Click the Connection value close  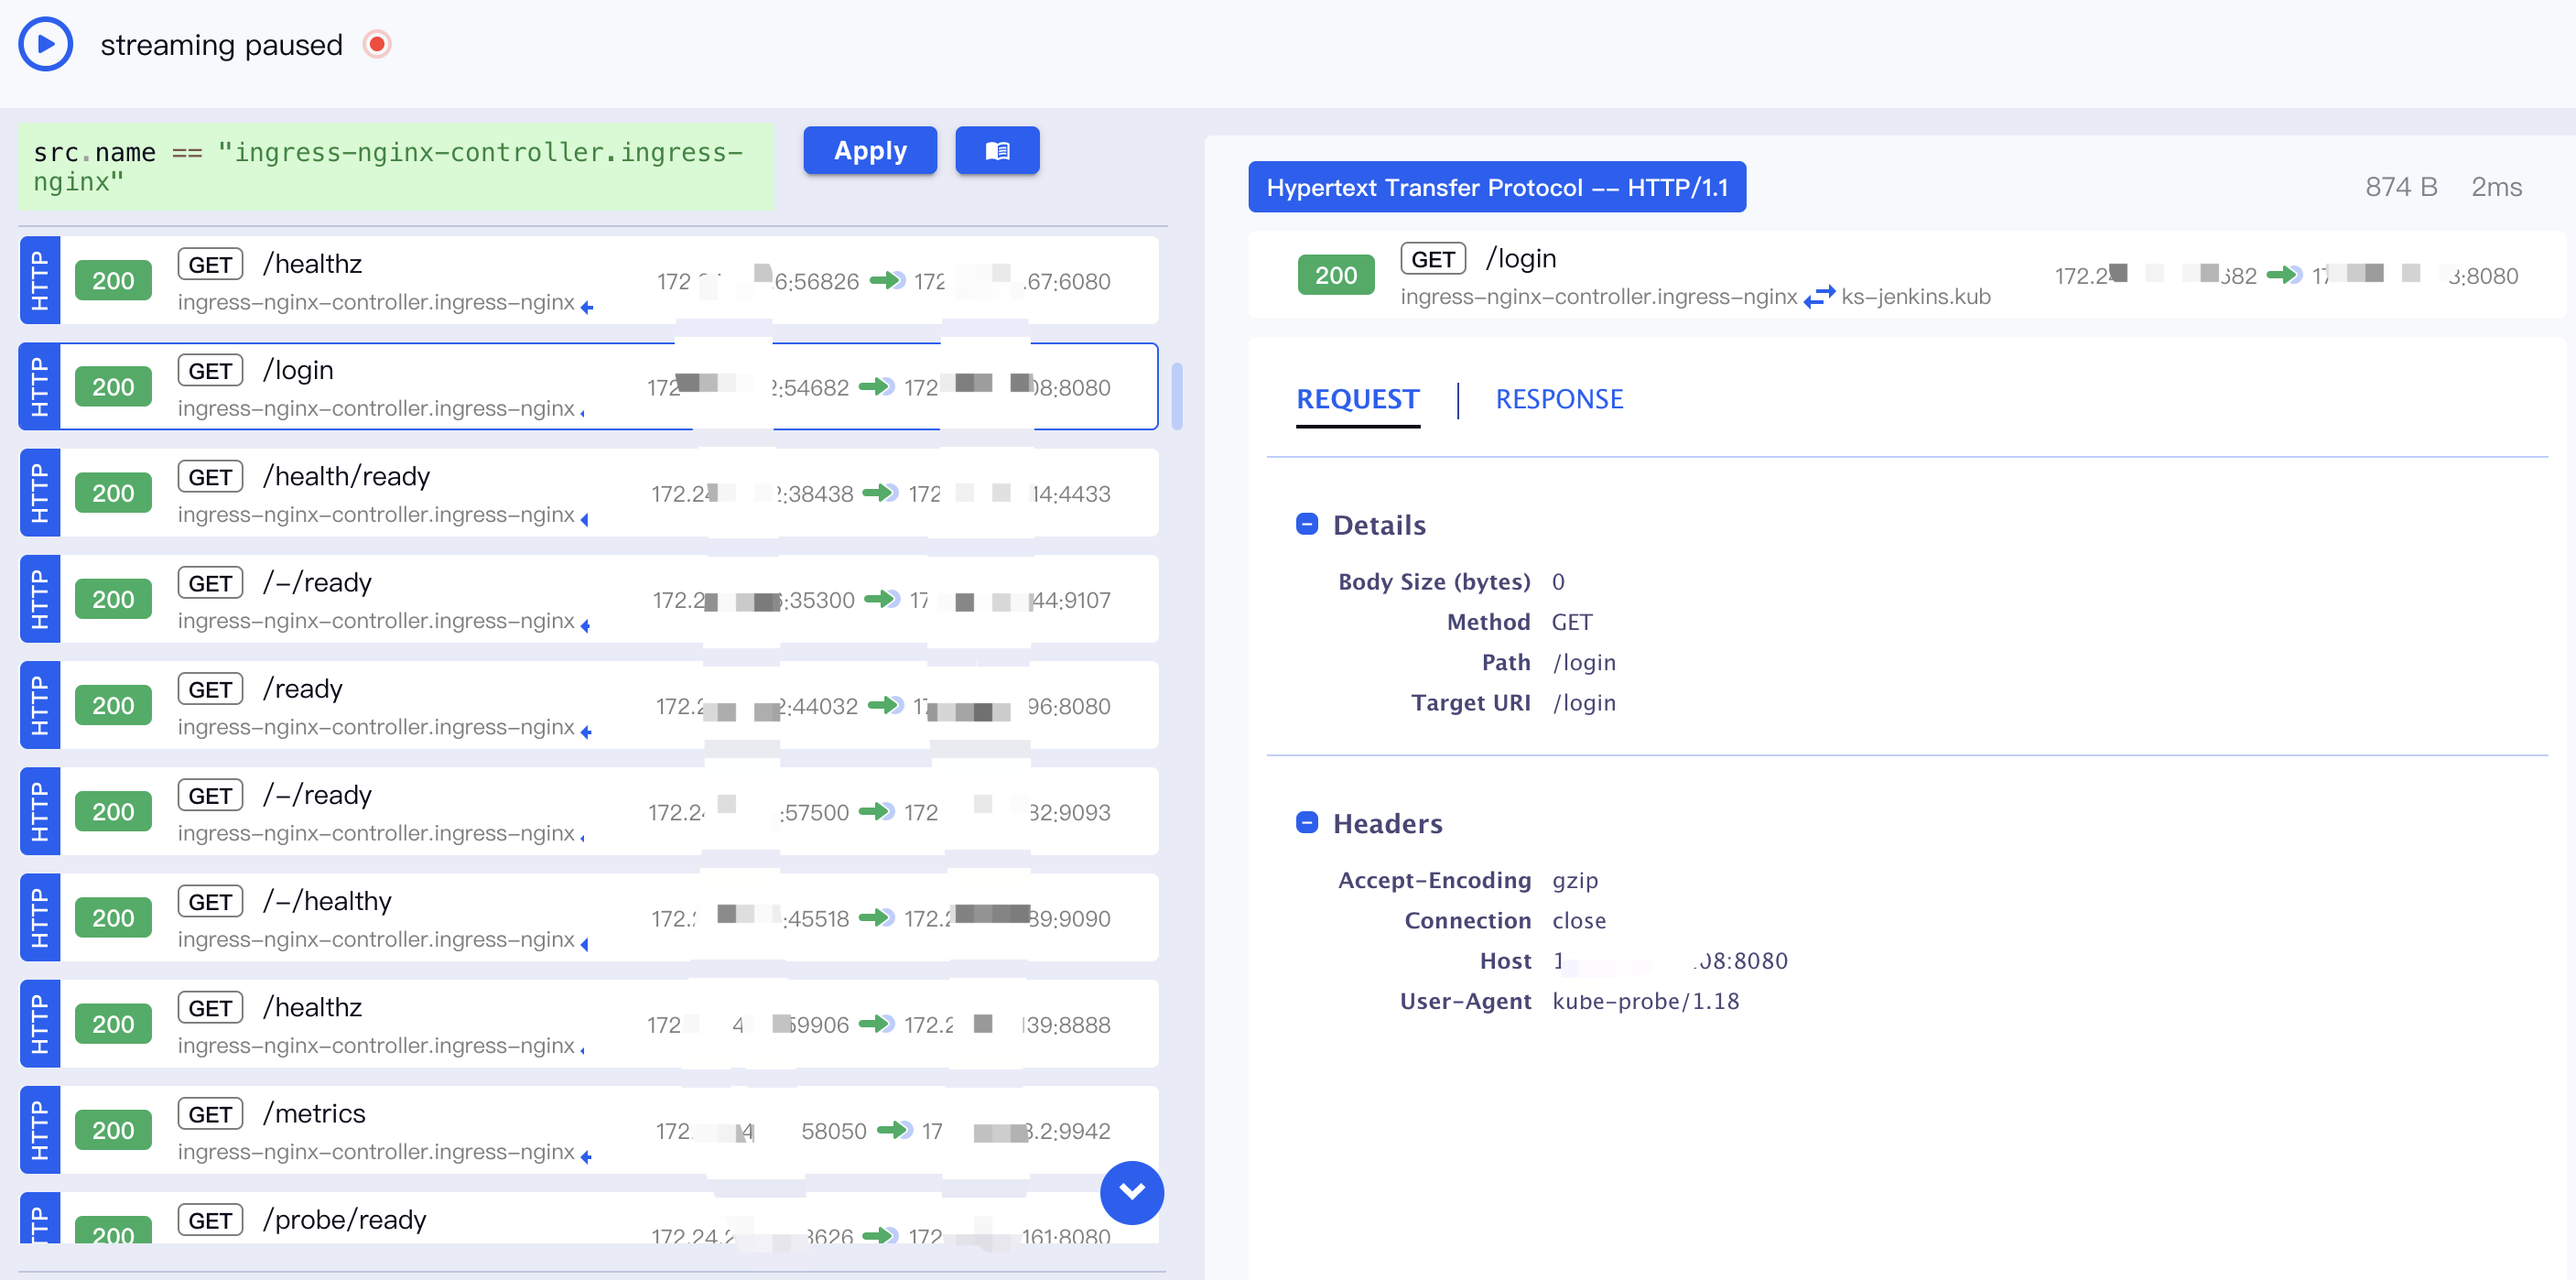[1579, 921]
